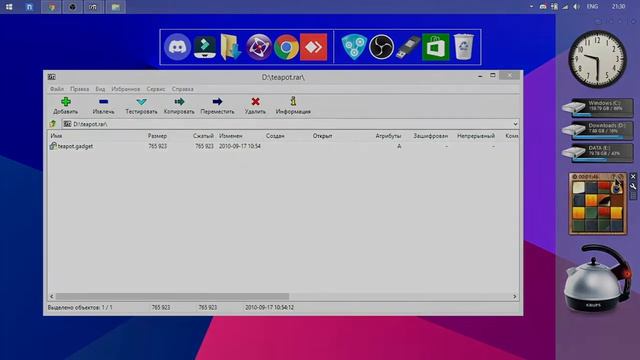This screenshot has width=640, height=360.
Task: Open the Recycle Bin in the dock
Action: (x=464, y=47)
